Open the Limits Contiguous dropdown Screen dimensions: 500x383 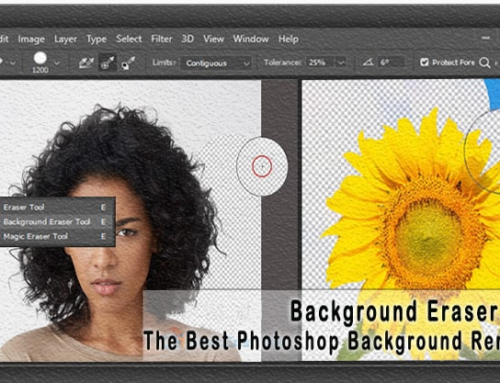tap(216, 63)
